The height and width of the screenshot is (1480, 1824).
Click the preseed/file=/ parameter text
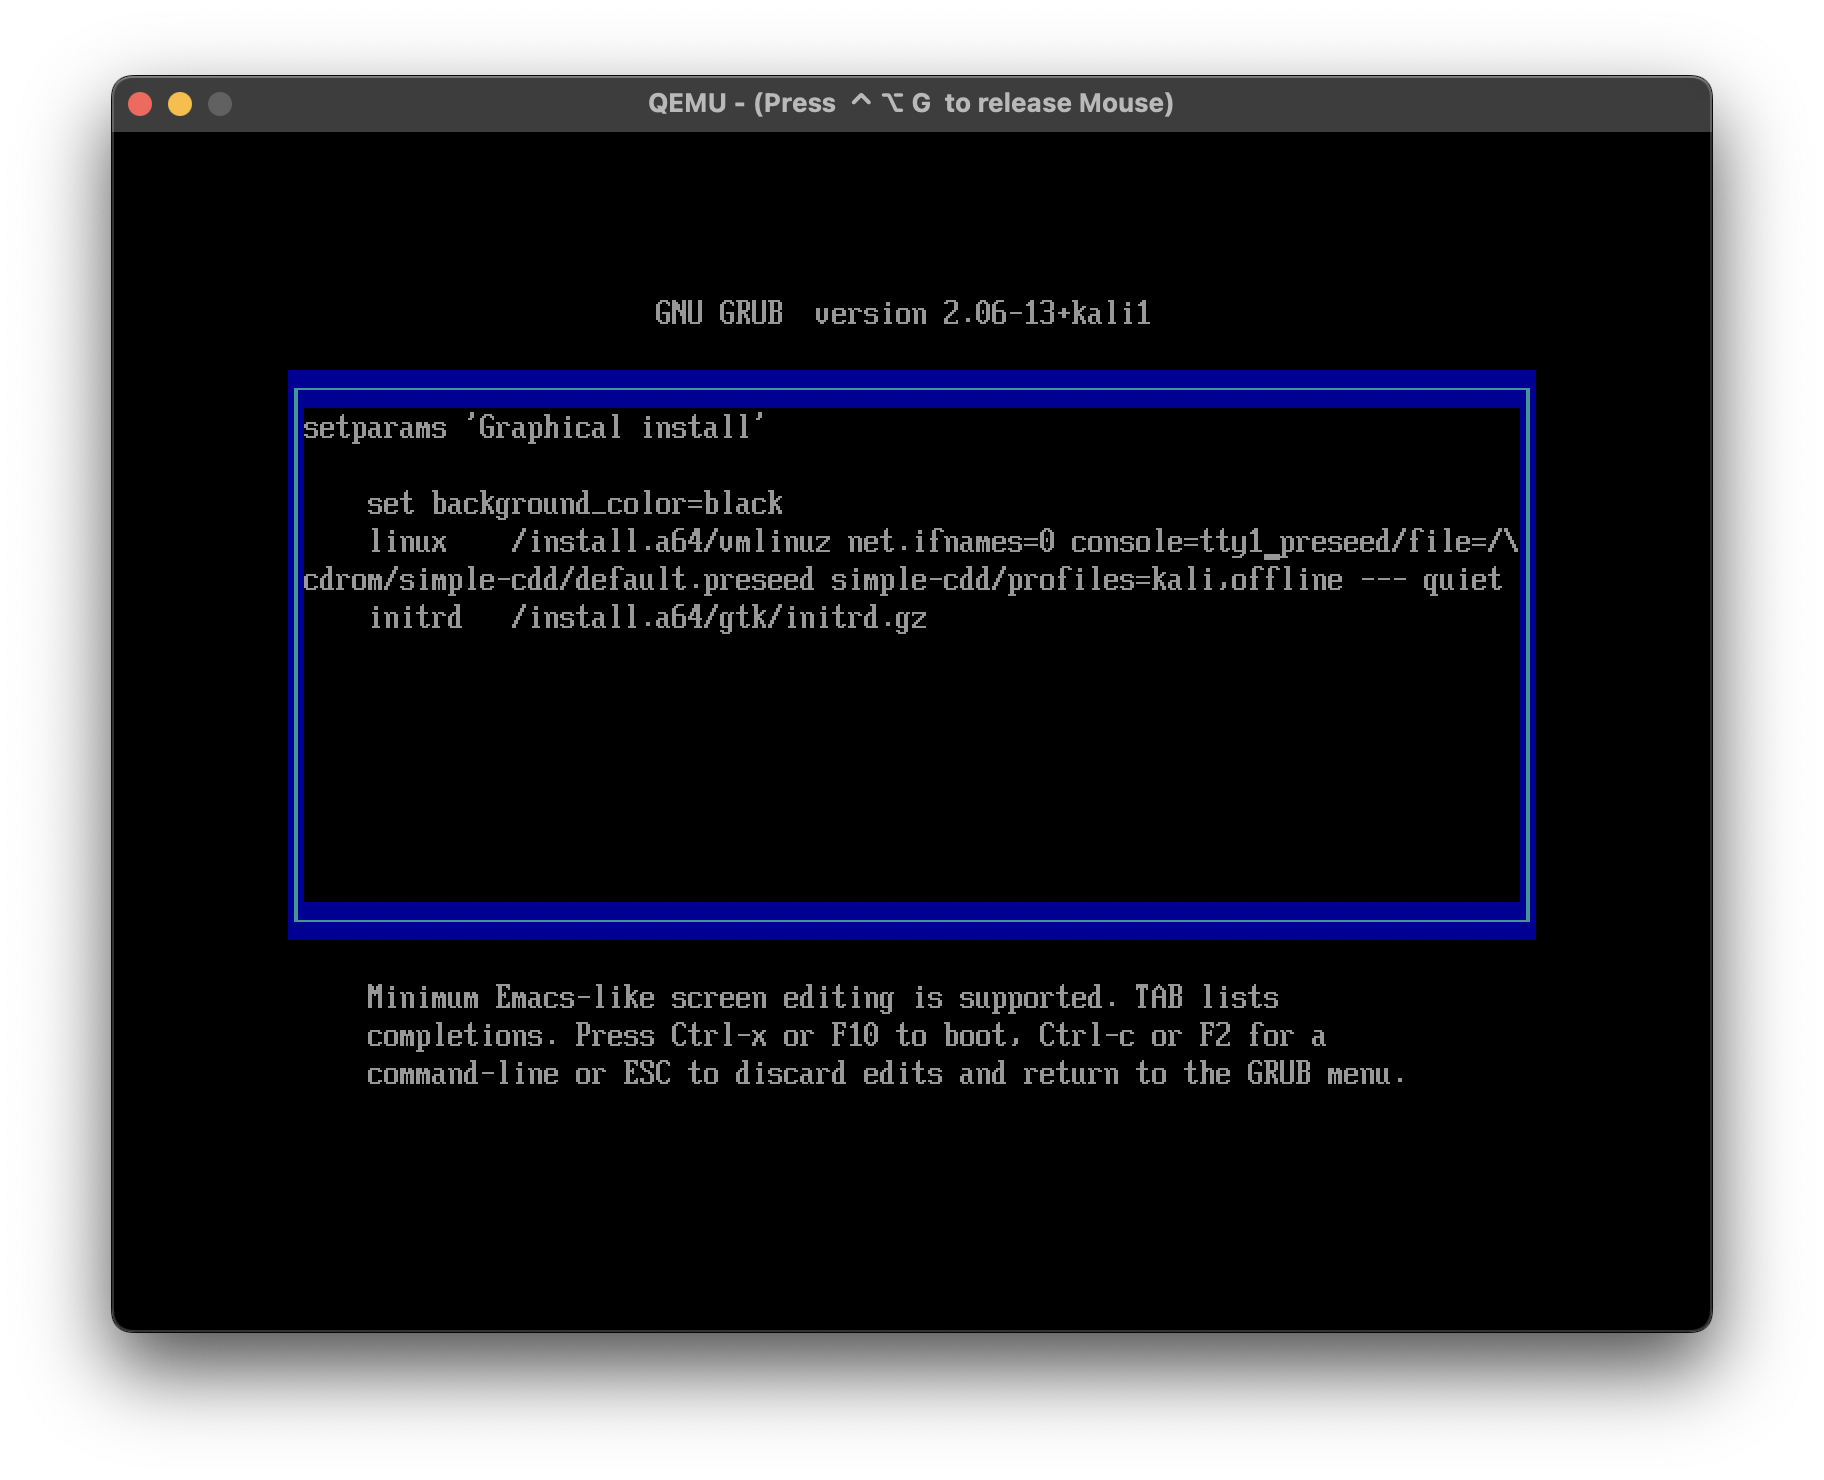pyautogui.click(x=1391, y=542)
